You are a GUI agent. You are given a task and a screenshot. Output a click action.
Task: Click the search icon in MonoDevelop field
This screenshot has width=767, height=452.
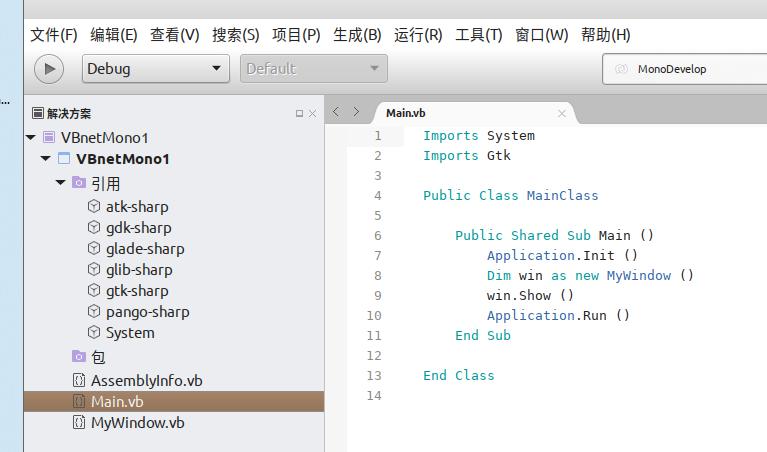[x=621, y=69]
